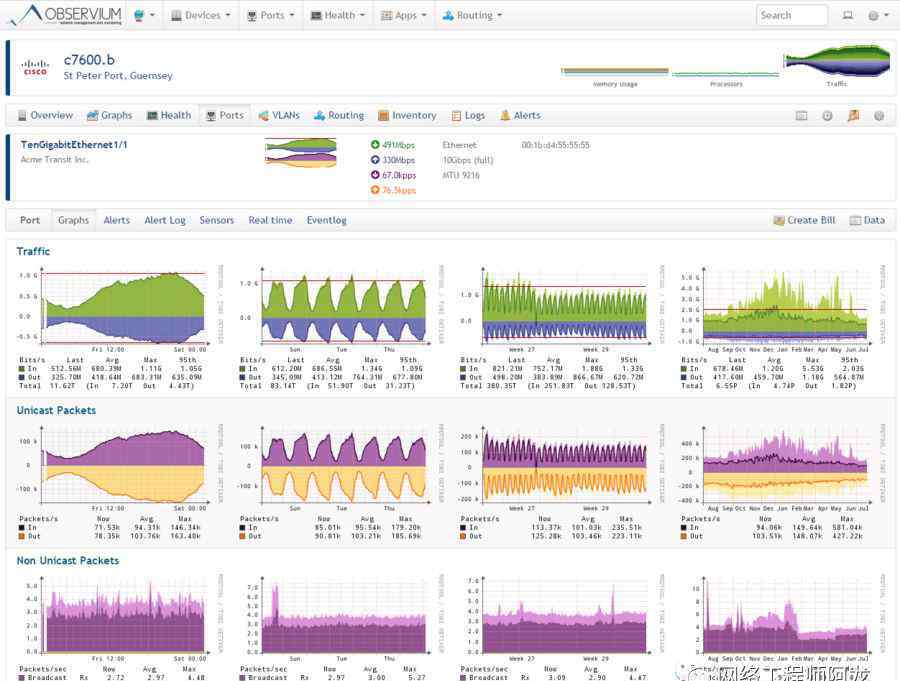
Task: Select the Eventlog port tab
Action: point(326,220)
